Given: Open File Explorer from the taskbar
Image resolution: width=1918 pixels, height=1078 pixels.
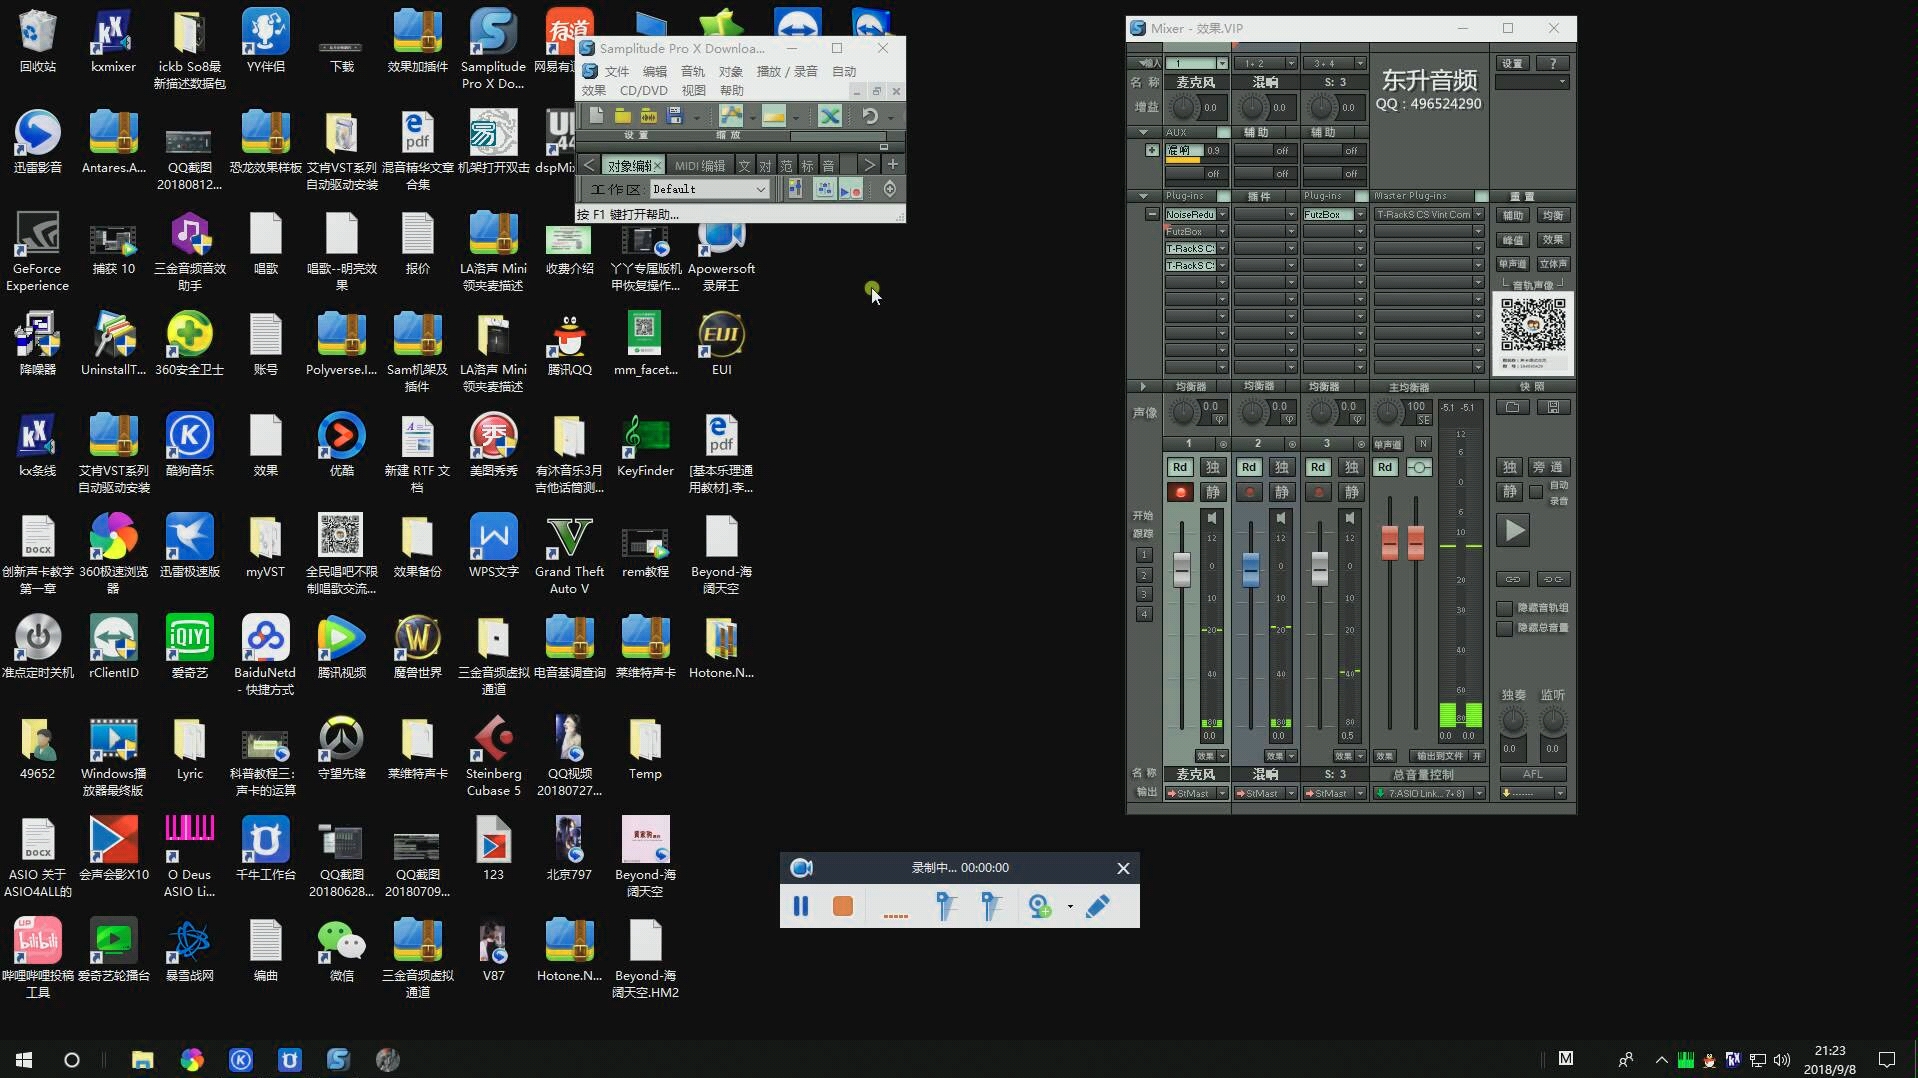Looking at the screenshot, I should 142,1059.
